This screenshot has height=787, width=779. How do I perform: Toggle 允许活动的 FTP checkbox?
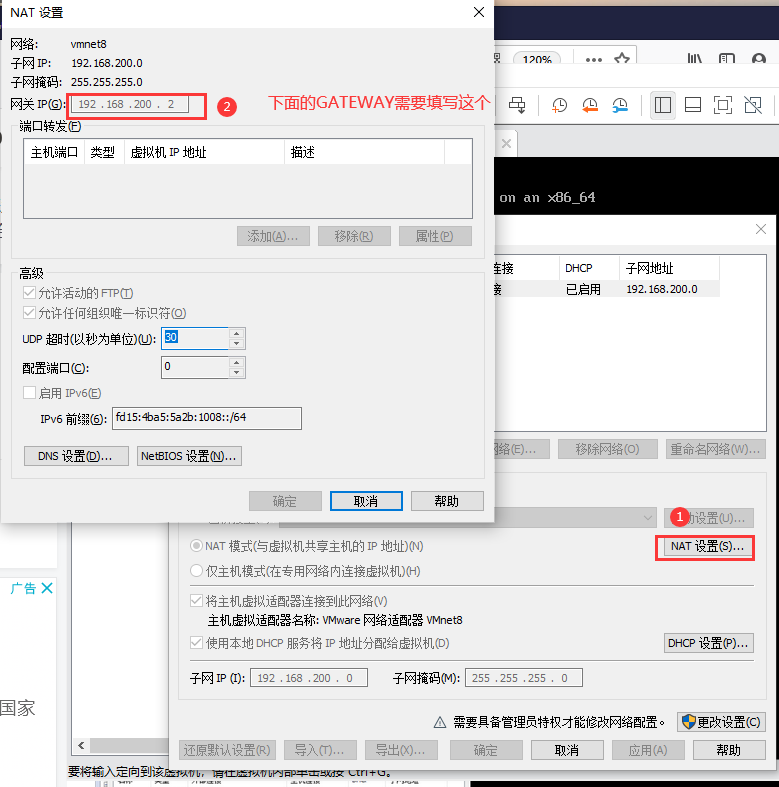pos(29,293)
